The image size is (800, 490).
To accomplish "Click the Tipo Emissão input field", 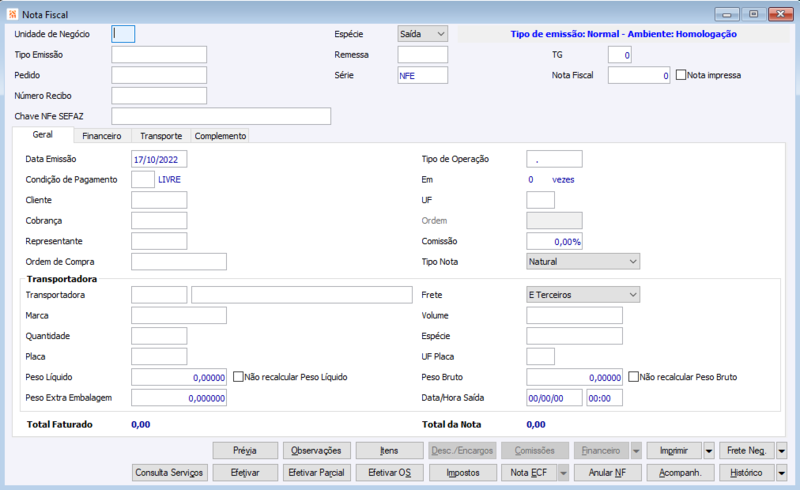I will click(x=159, y=55).
